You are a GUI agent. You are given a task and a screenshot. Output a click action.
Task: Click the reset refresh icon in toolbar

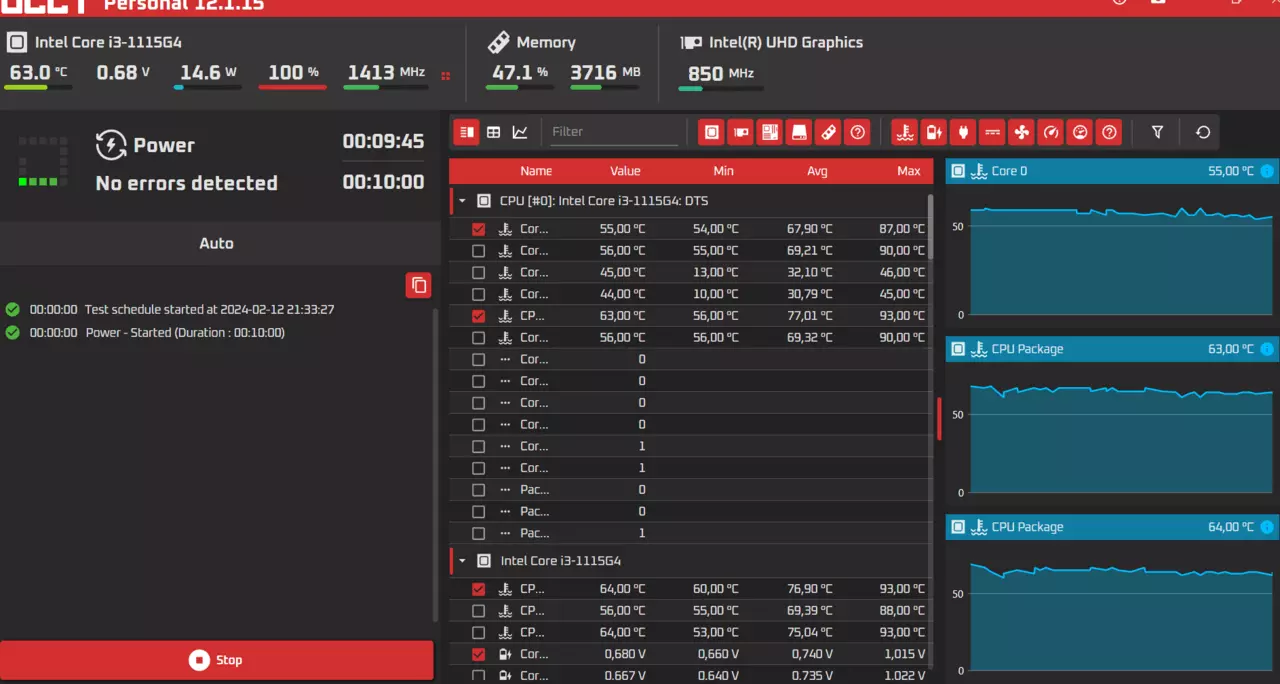[1203, 132]
